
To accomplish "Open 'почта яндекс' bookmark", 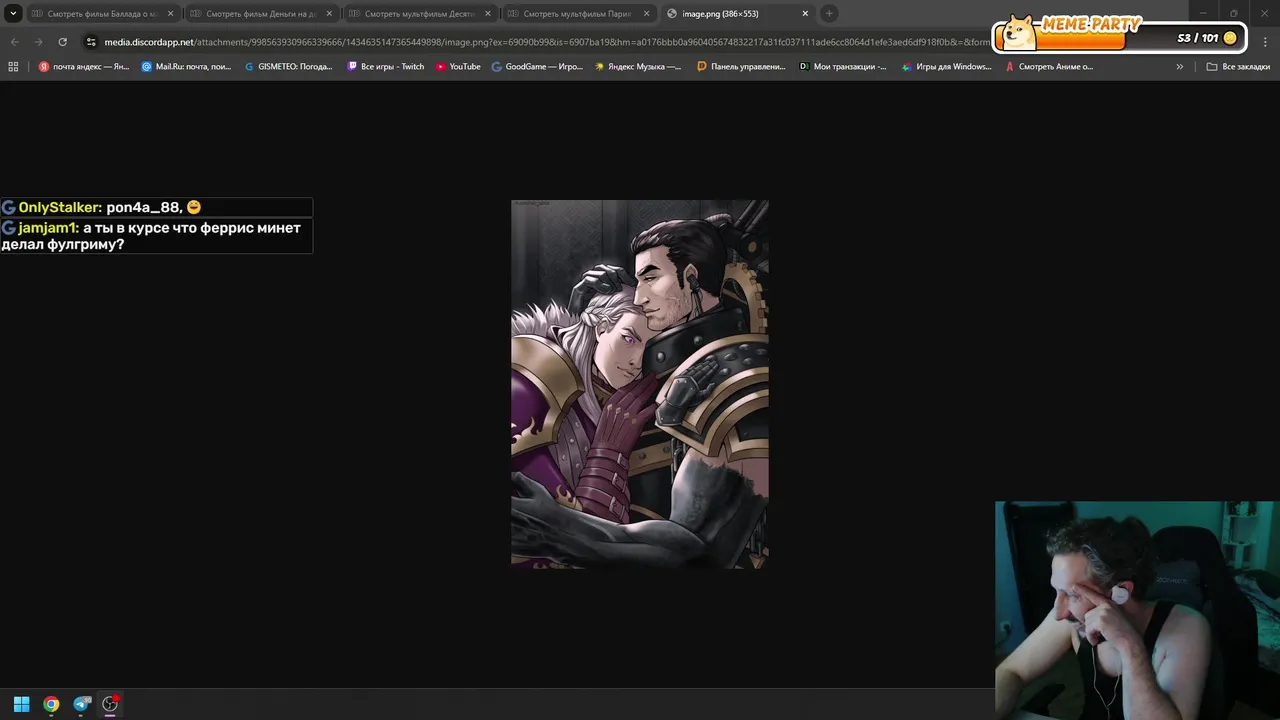I will pyautogui.click(x=84, y=67).
